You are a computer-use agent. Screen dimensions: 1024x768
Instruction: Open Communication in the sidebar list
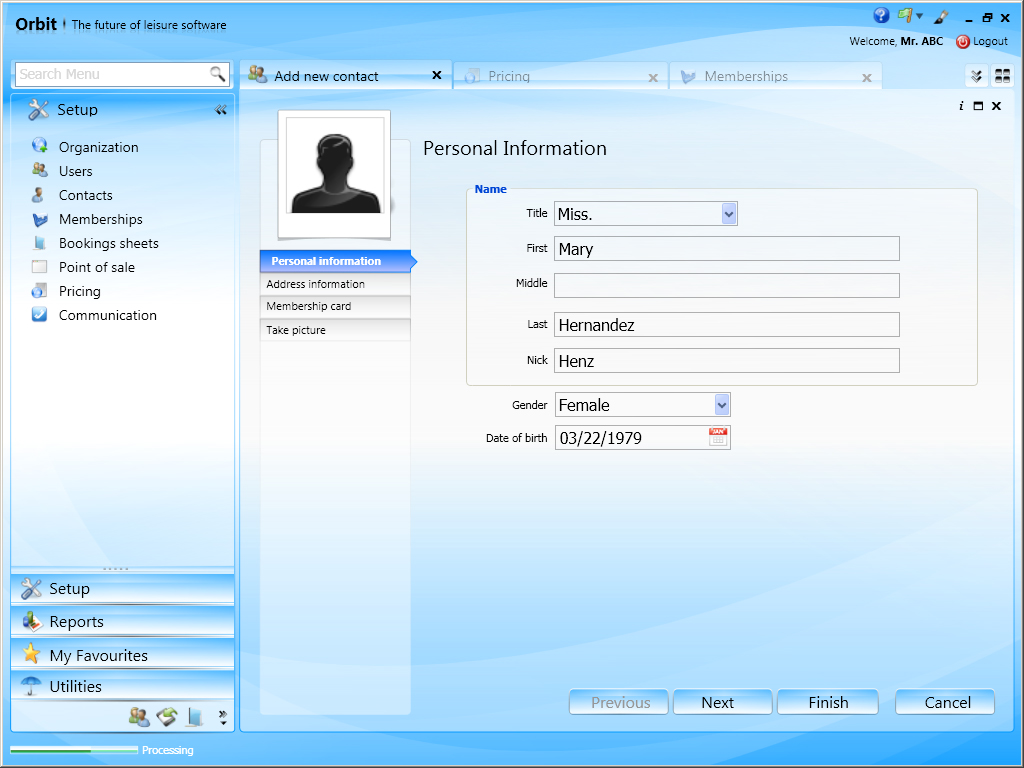click(x=108, y=315)
